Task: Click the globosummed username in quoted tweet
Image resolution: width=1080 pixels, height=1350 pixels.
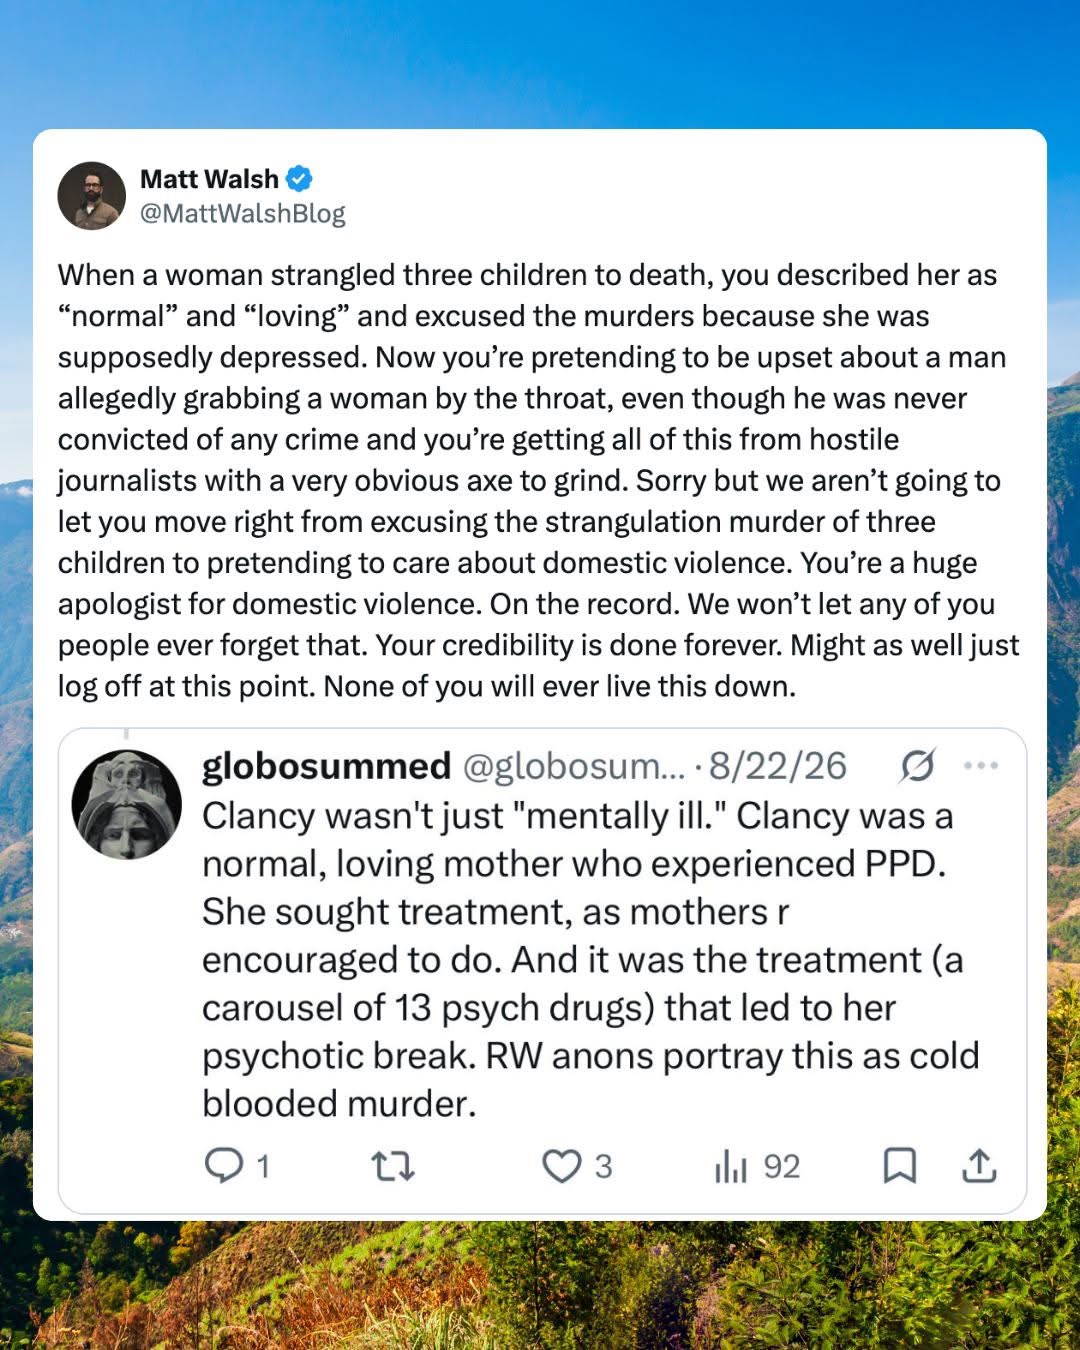Action: tap(326, 766)
